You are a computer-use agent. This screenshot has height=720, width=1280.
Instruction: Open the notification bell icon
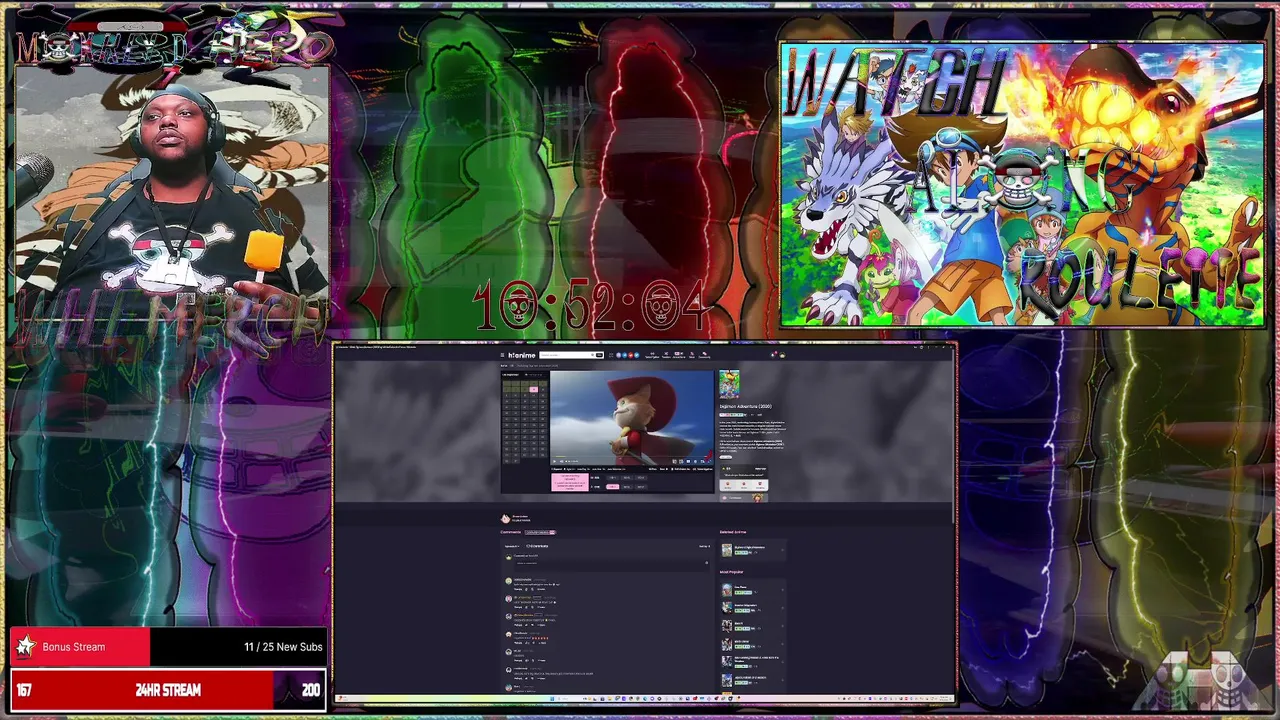click(773, 355)
